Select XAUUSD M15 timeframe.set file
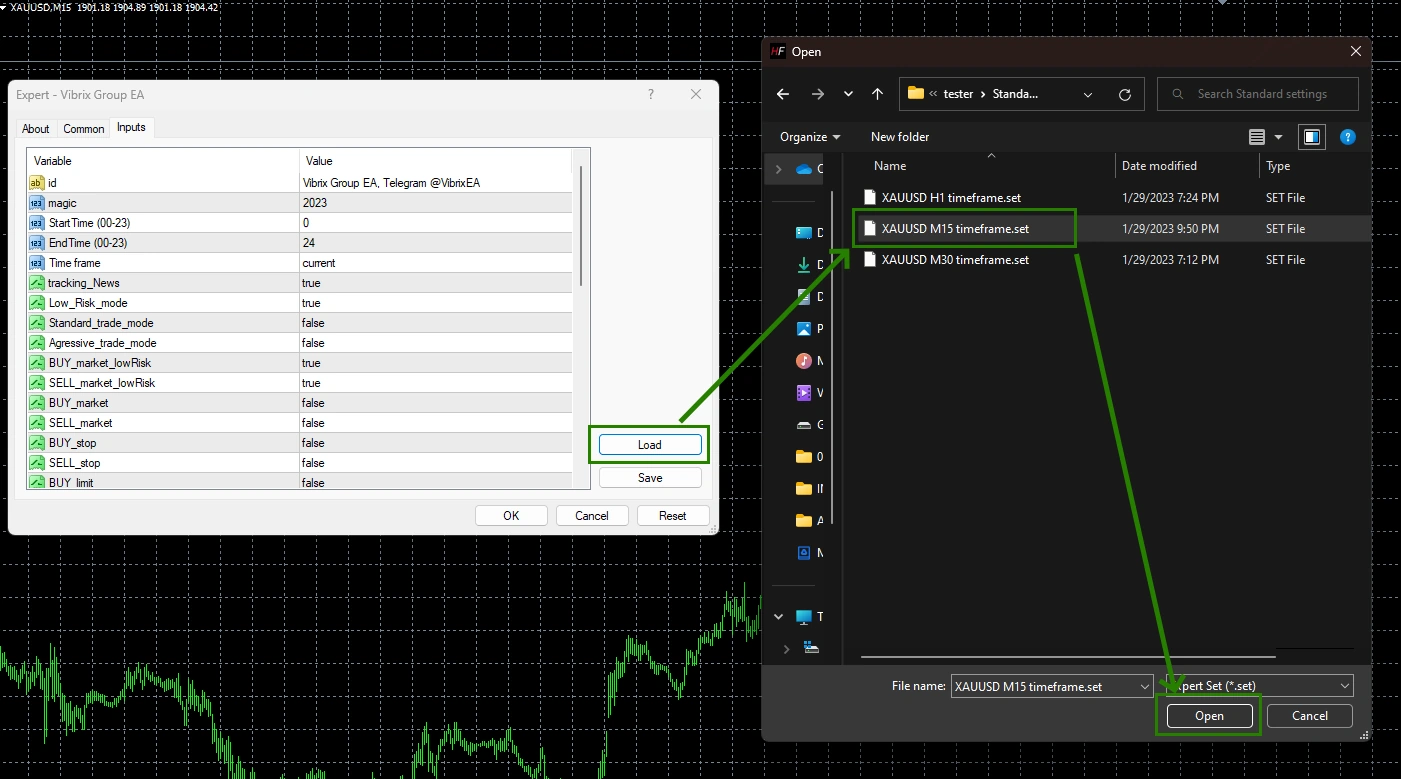 (x=955, y=229)
